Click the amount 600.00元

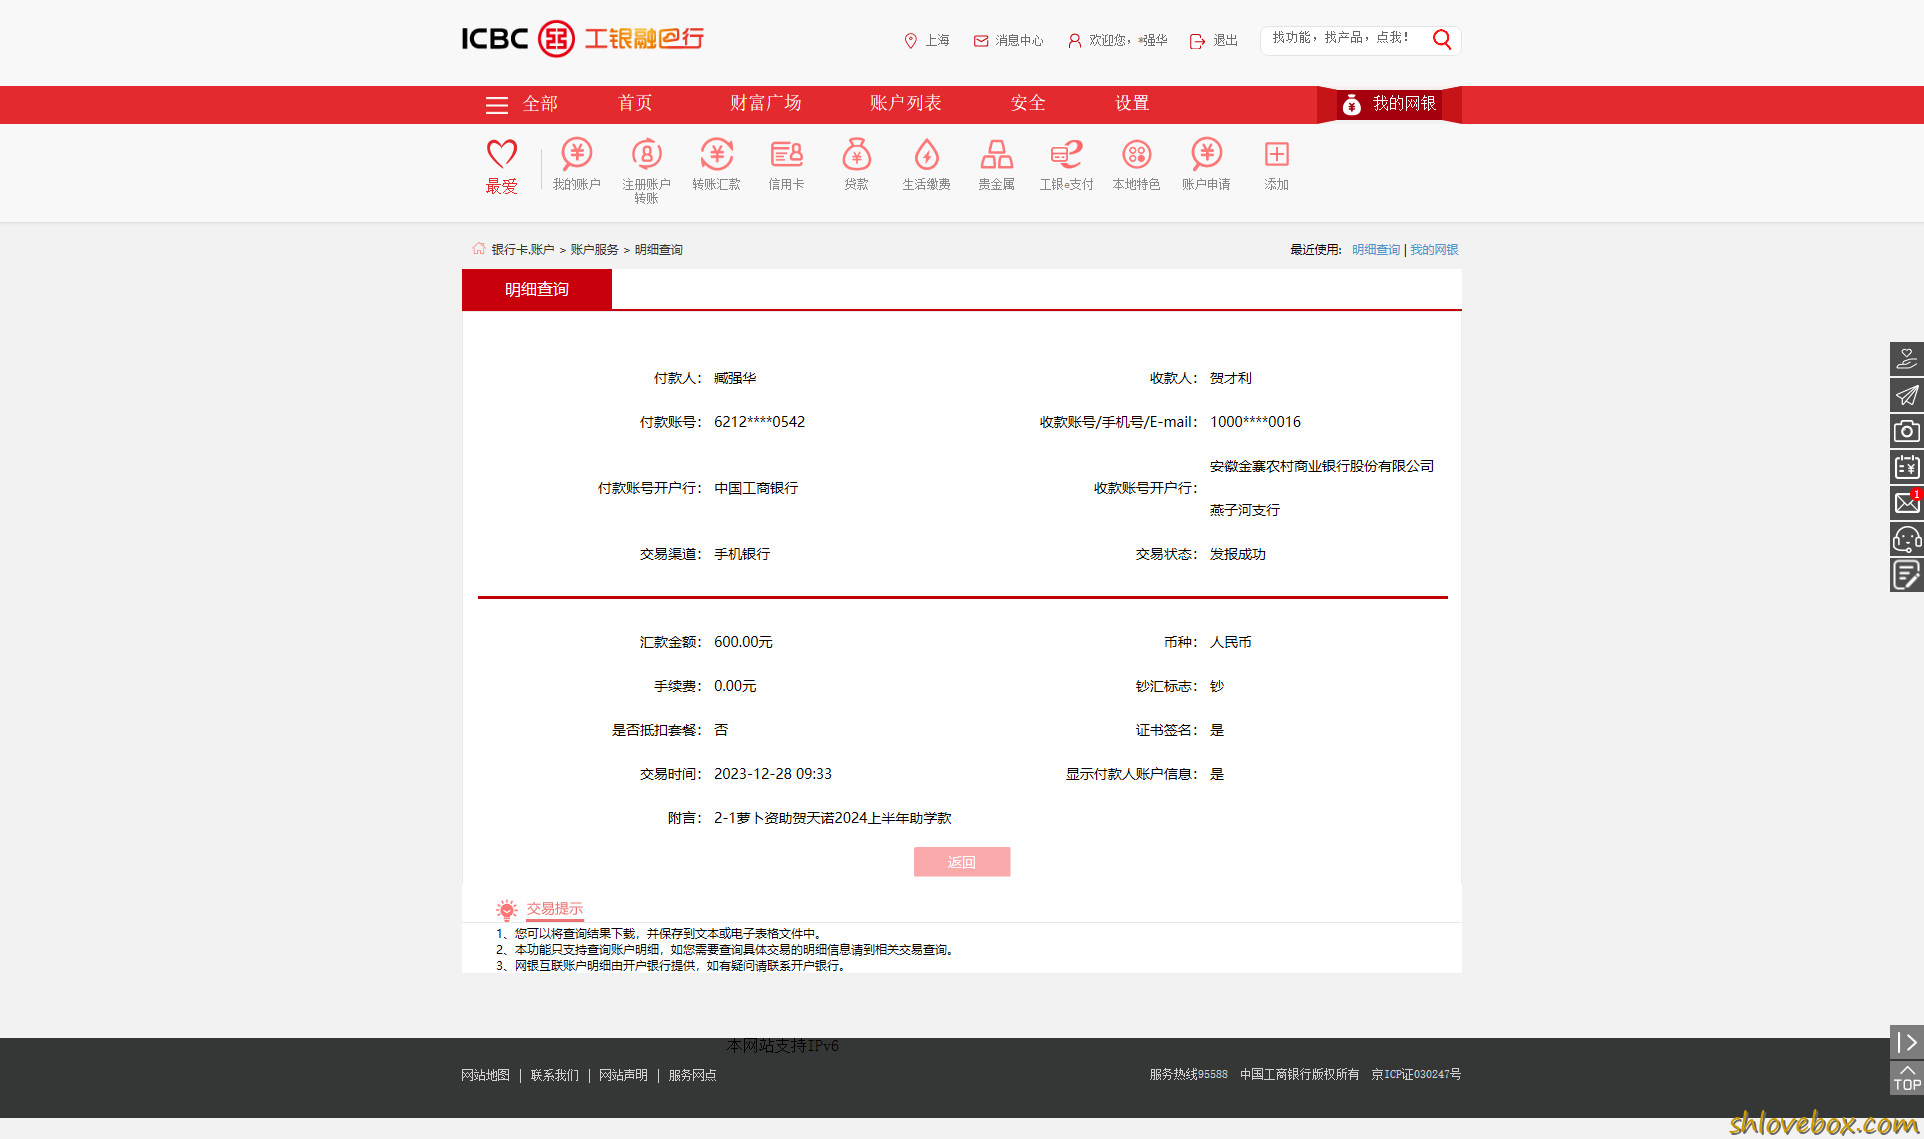coord(743,642)
